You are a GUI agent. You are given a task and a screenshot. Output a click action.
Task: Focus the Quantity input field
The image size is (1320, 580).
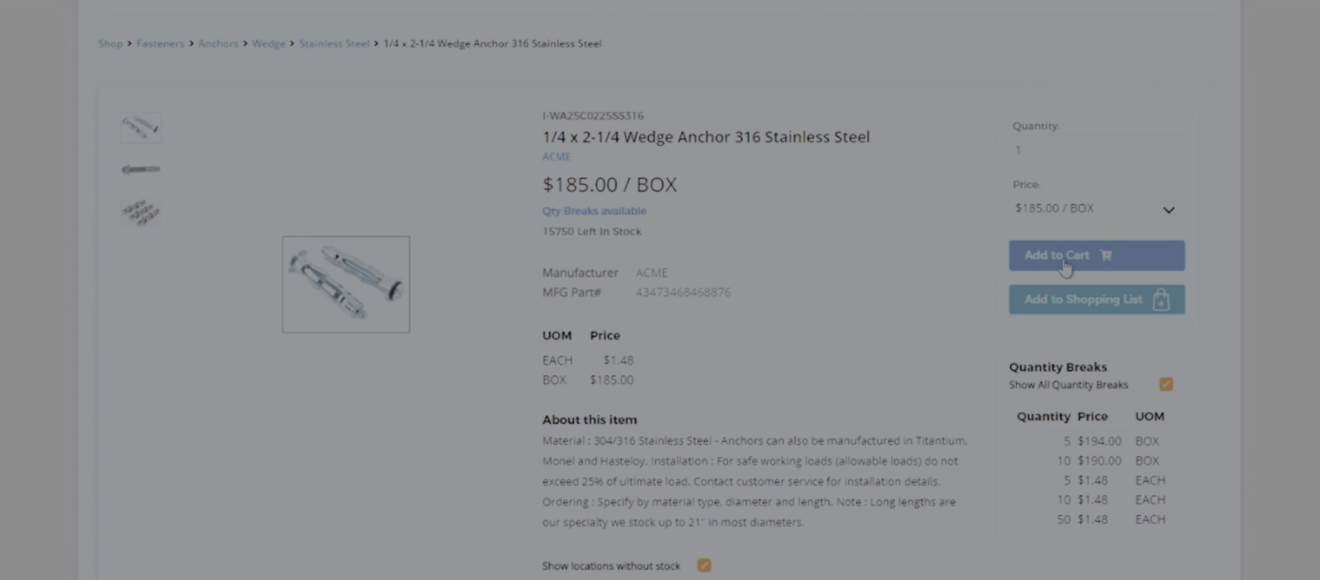click(1095, 150)
